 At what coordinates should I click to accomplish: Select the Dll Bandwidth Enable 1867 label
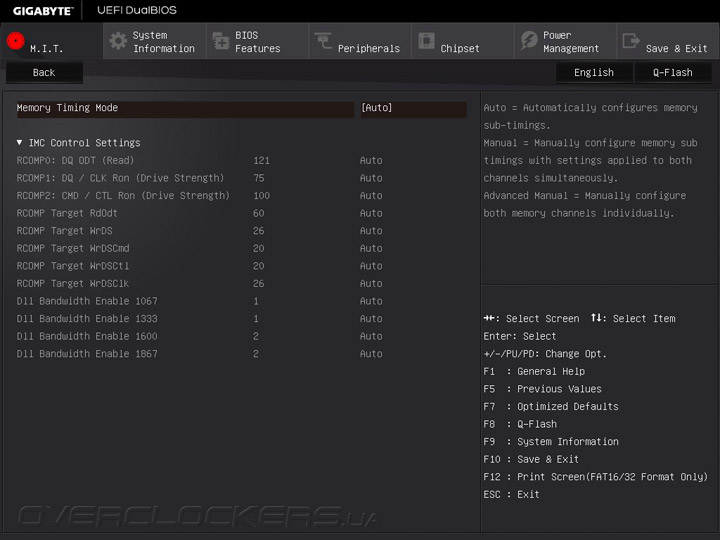tap(87, 354)
